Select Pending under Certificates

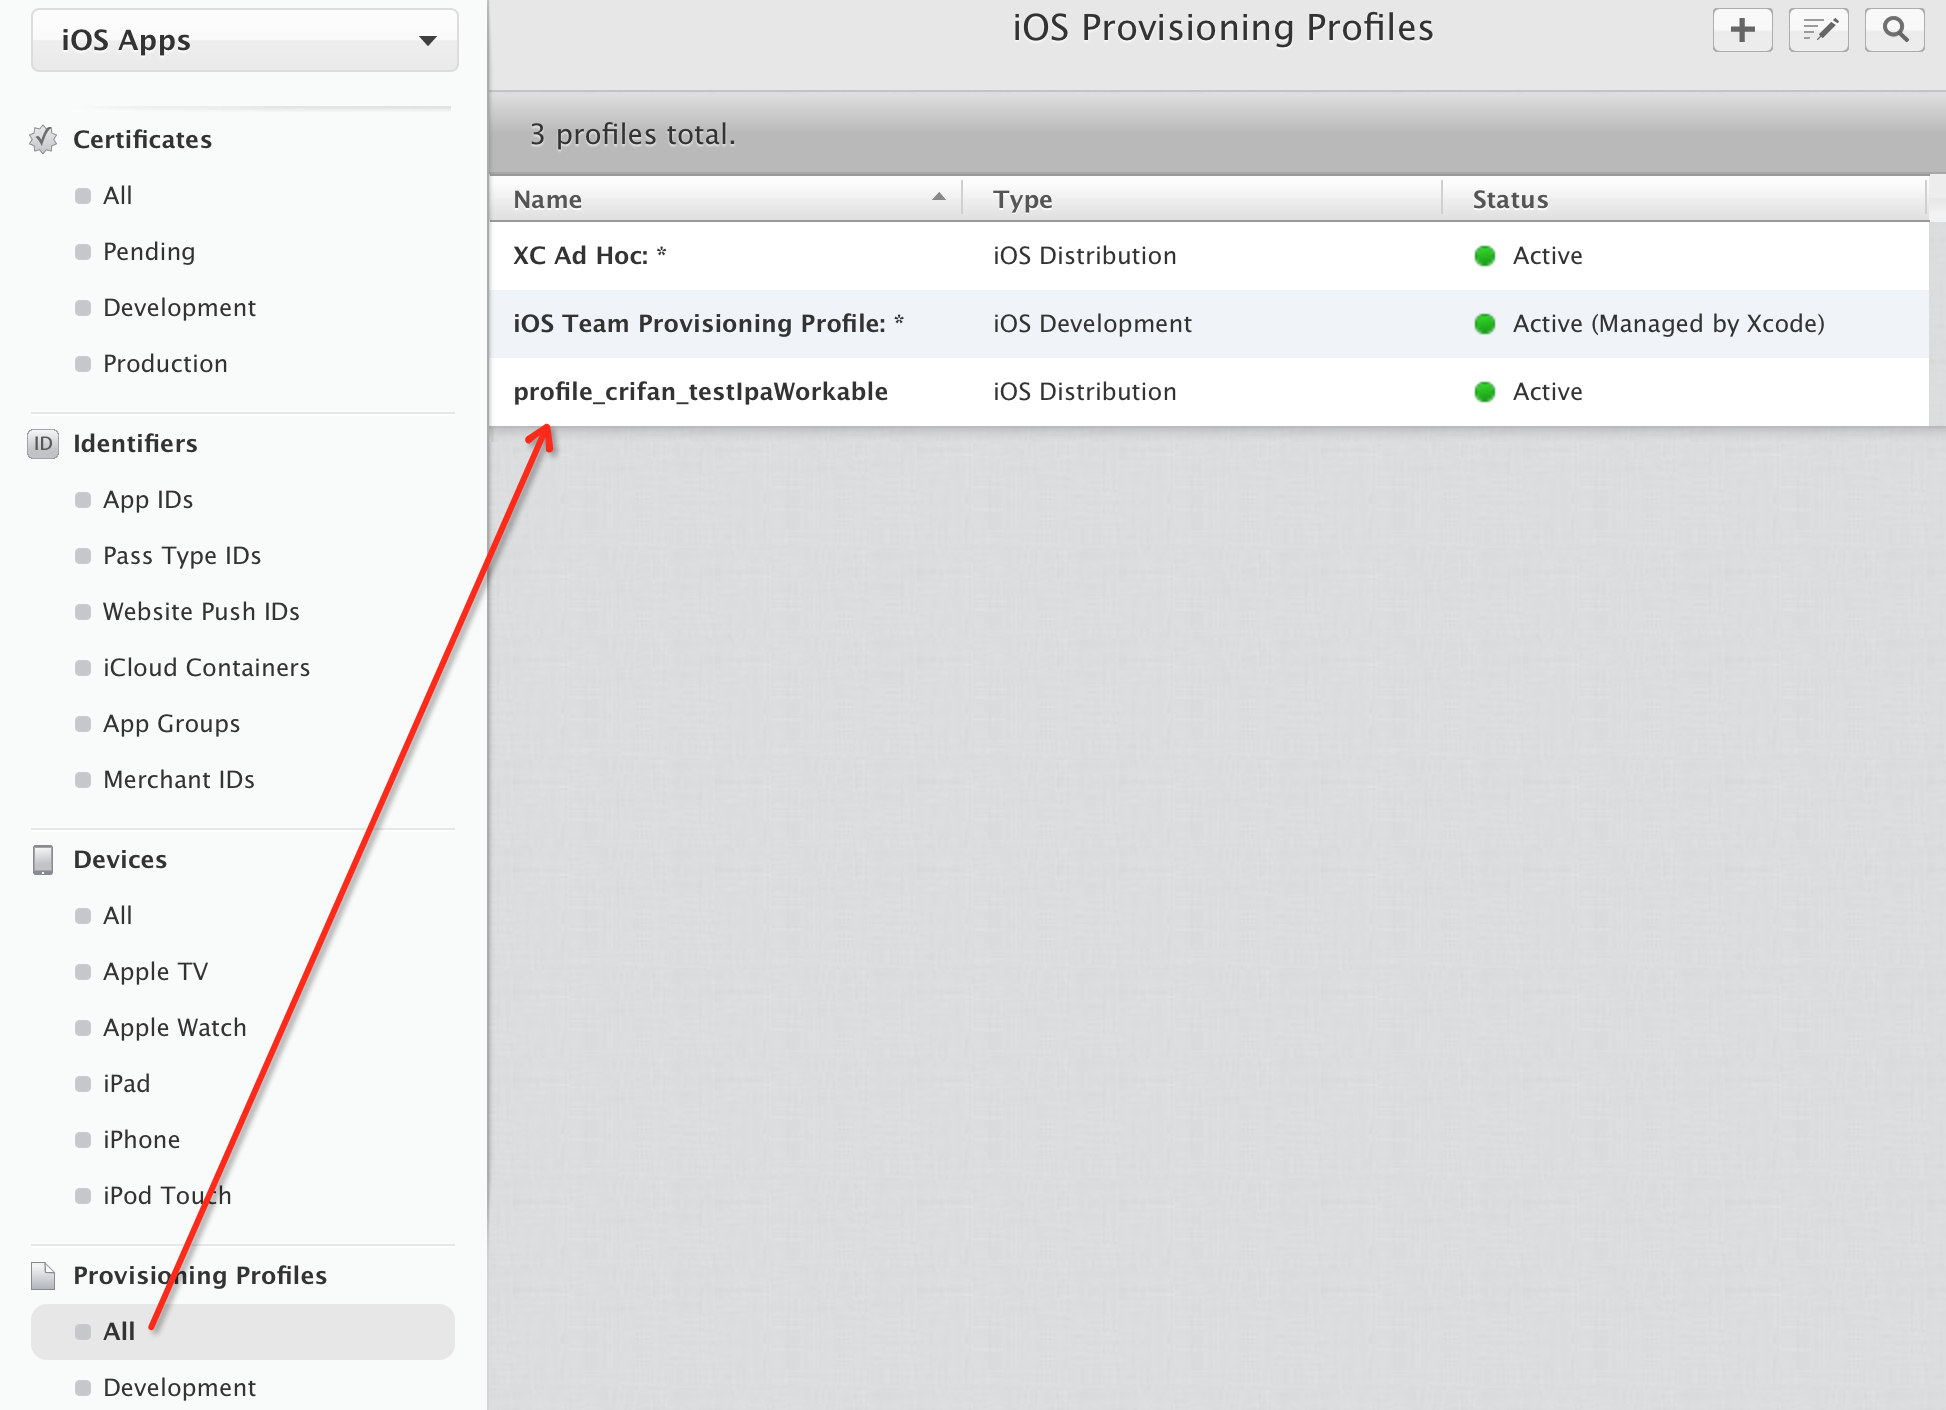(148, 252)
